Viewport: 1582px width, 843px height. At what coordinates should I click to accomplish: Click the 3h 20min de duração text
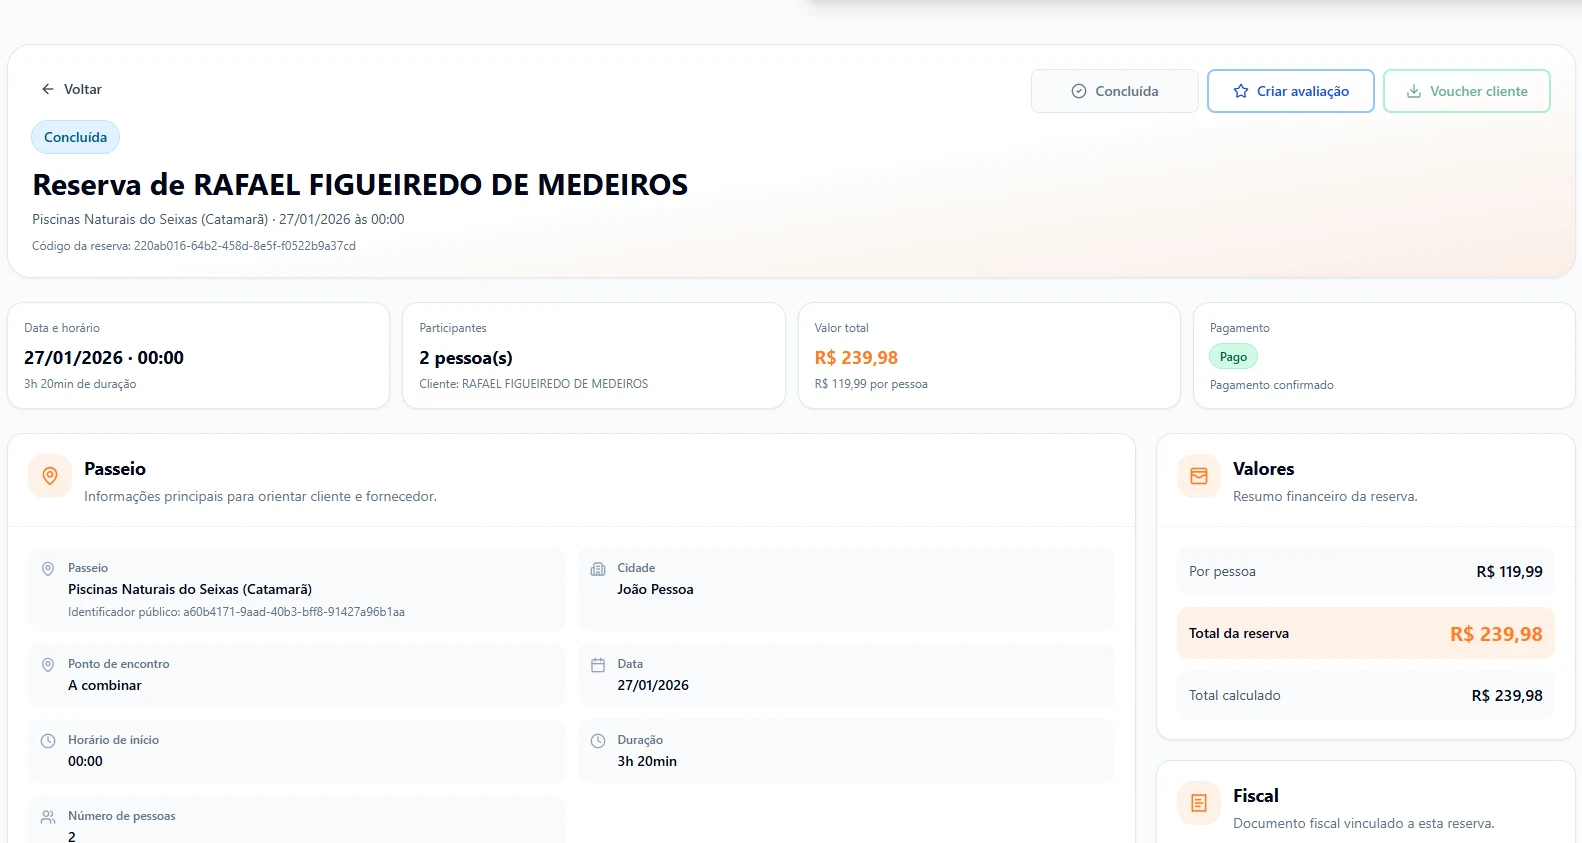pyautogui.click(x=80, y=384)
